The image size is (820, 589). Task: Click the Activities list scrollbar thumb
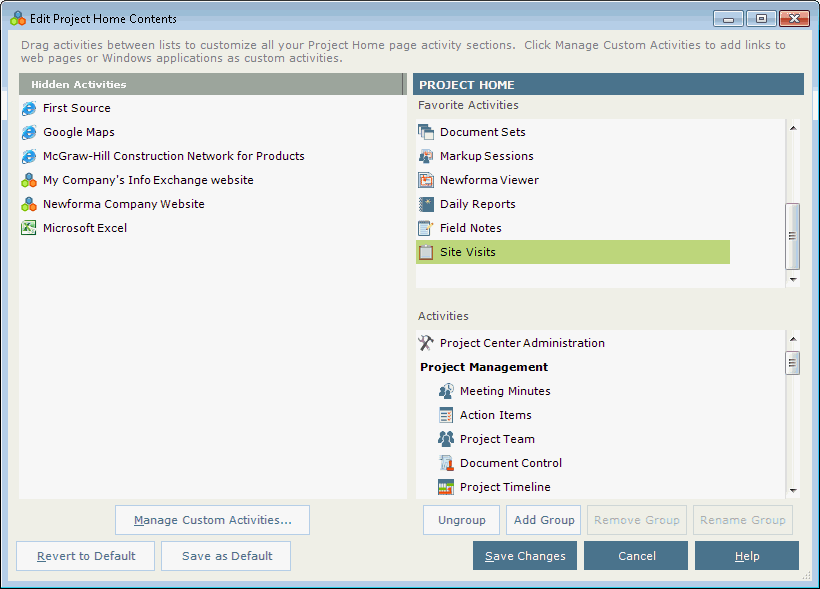(793, 363)
